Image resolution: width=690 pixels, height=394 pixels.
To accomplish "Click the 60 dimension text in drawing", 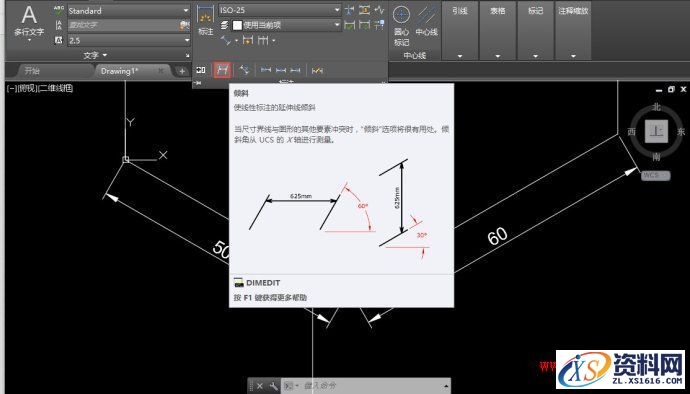I will tap(497, 237).
